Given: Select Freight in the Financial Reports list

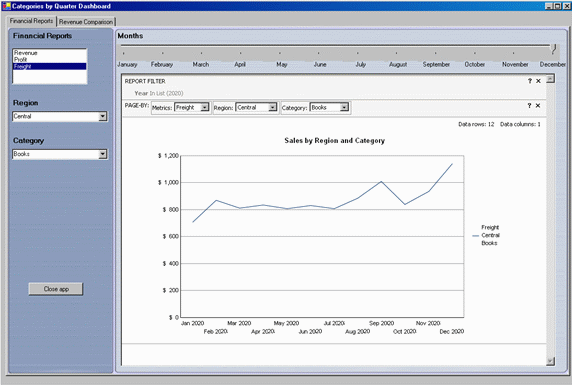Looking at the screenshot, I should click(x=50, y=66).
